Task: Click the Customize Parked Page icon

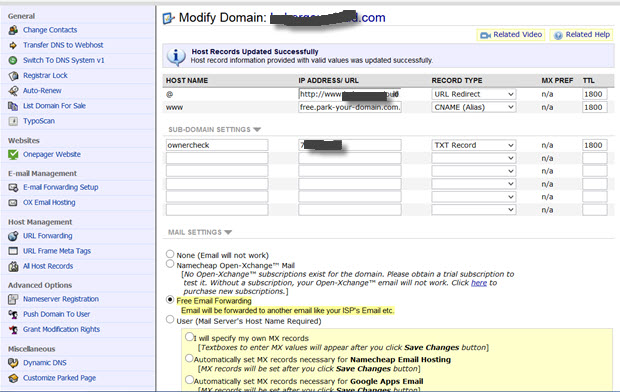Action: tap(13, 378)
